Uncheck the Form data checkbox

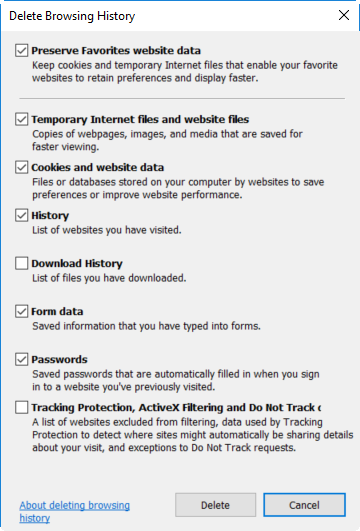21,312
